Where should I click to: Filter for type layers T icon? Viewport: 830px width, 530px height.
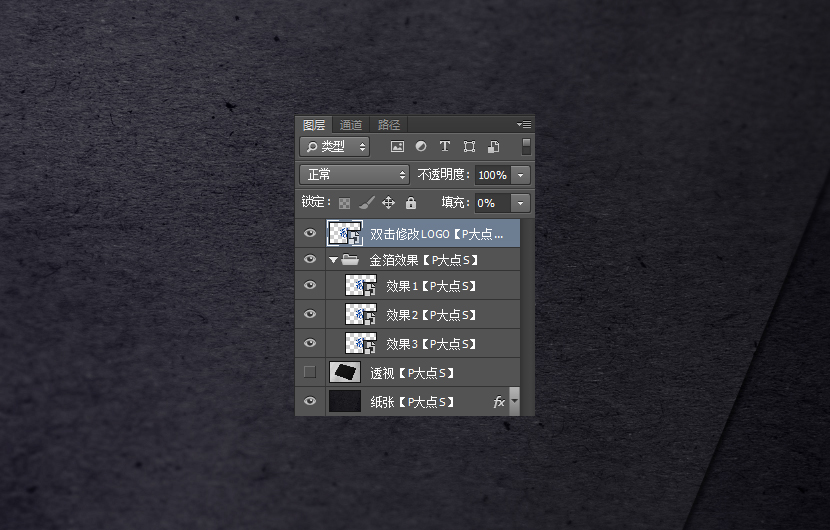(x=445, y=146)
